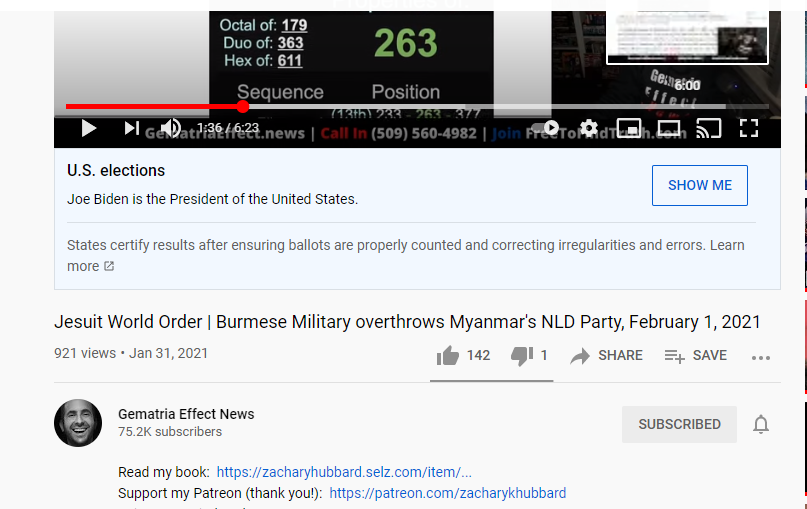Open video settings gear
807x509 pixels.
(589, 128)
